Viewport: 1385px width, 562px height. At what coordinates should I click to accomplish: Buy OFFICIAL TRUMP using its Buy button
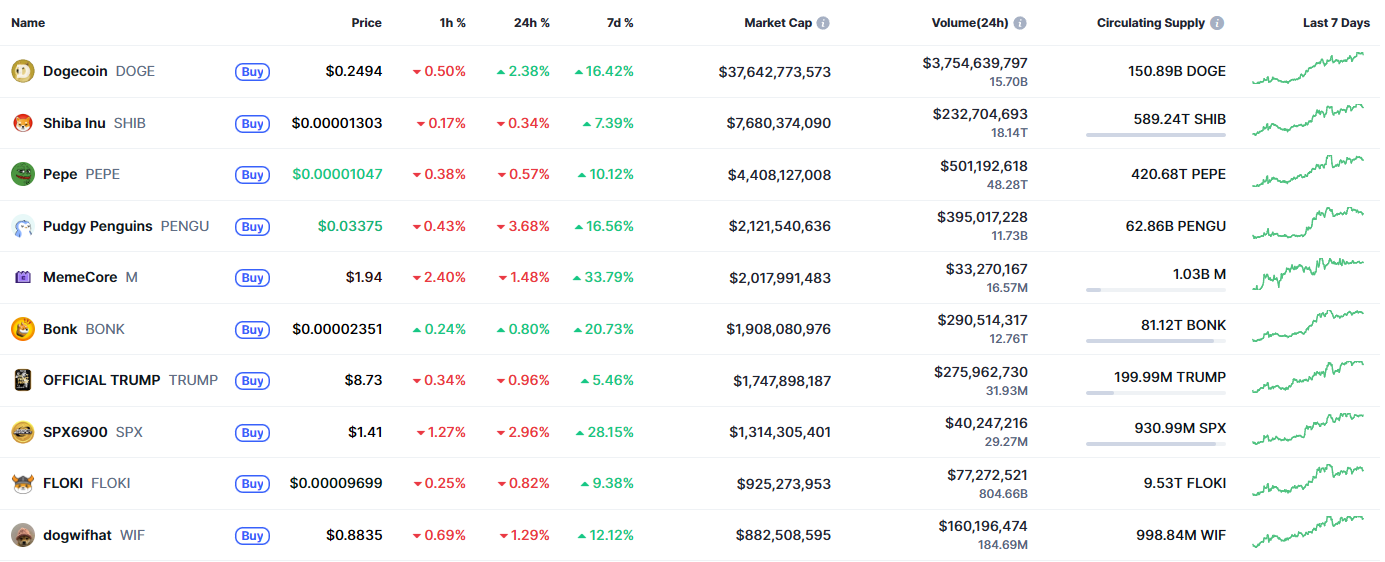tap(253, 381)
